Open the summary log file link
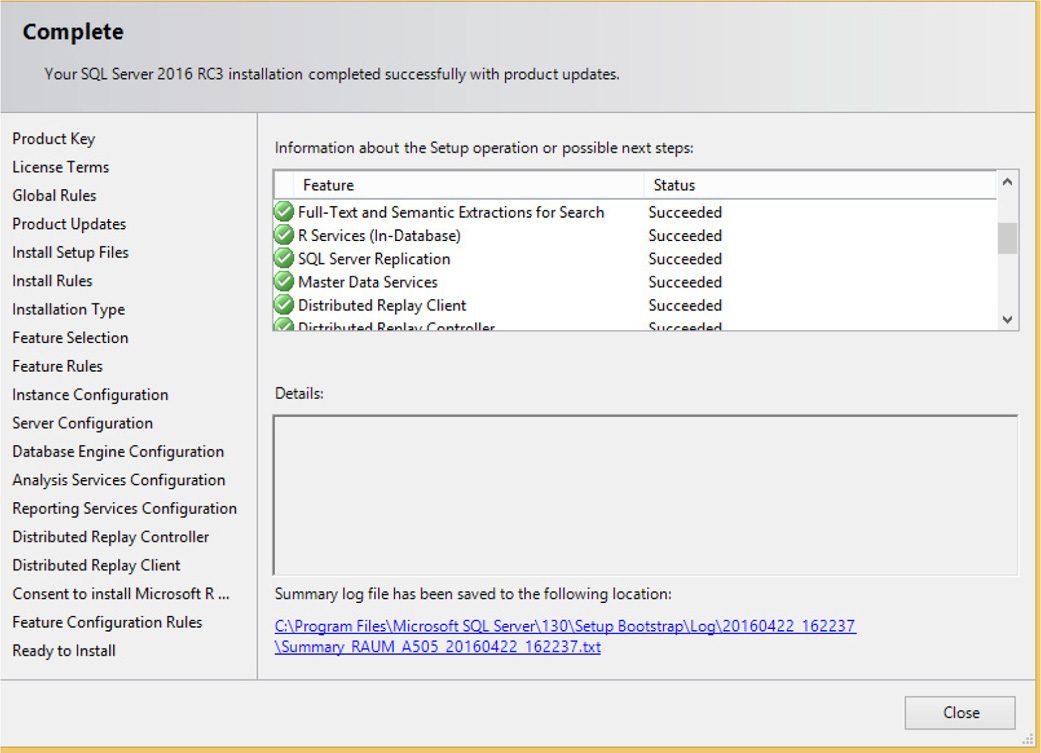Image resolution: width=1041 pixels, height=753 pixels. (x=565, y=636)
